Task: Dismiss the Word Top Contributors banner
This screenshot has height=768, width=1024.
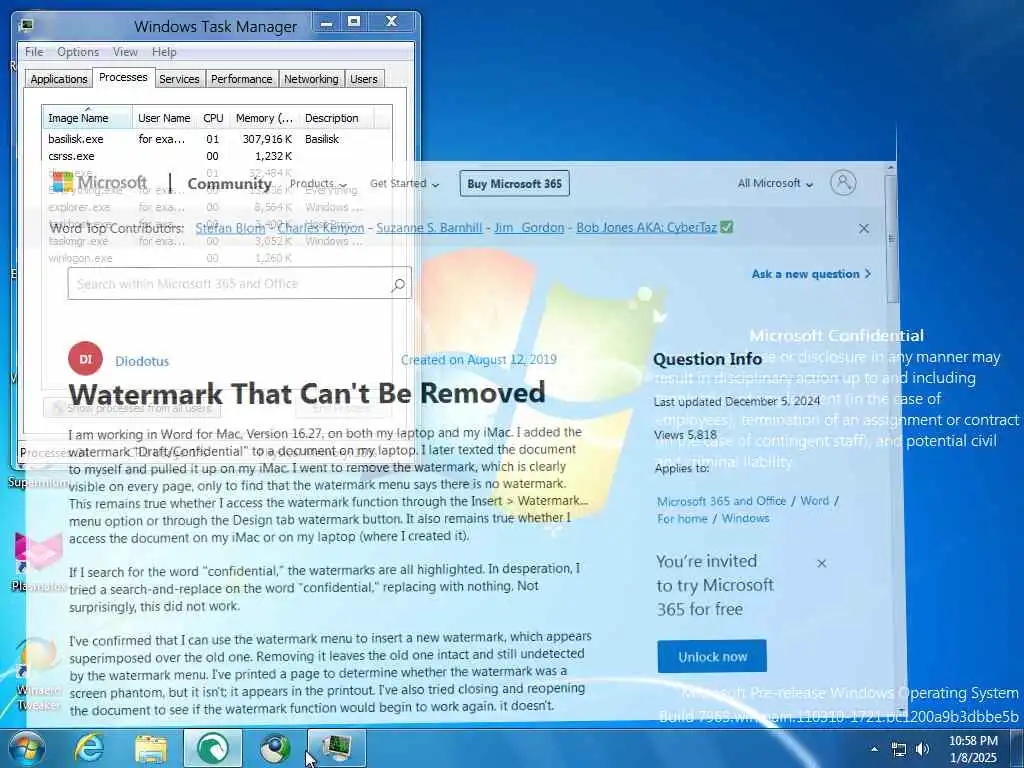Action: 863,229
